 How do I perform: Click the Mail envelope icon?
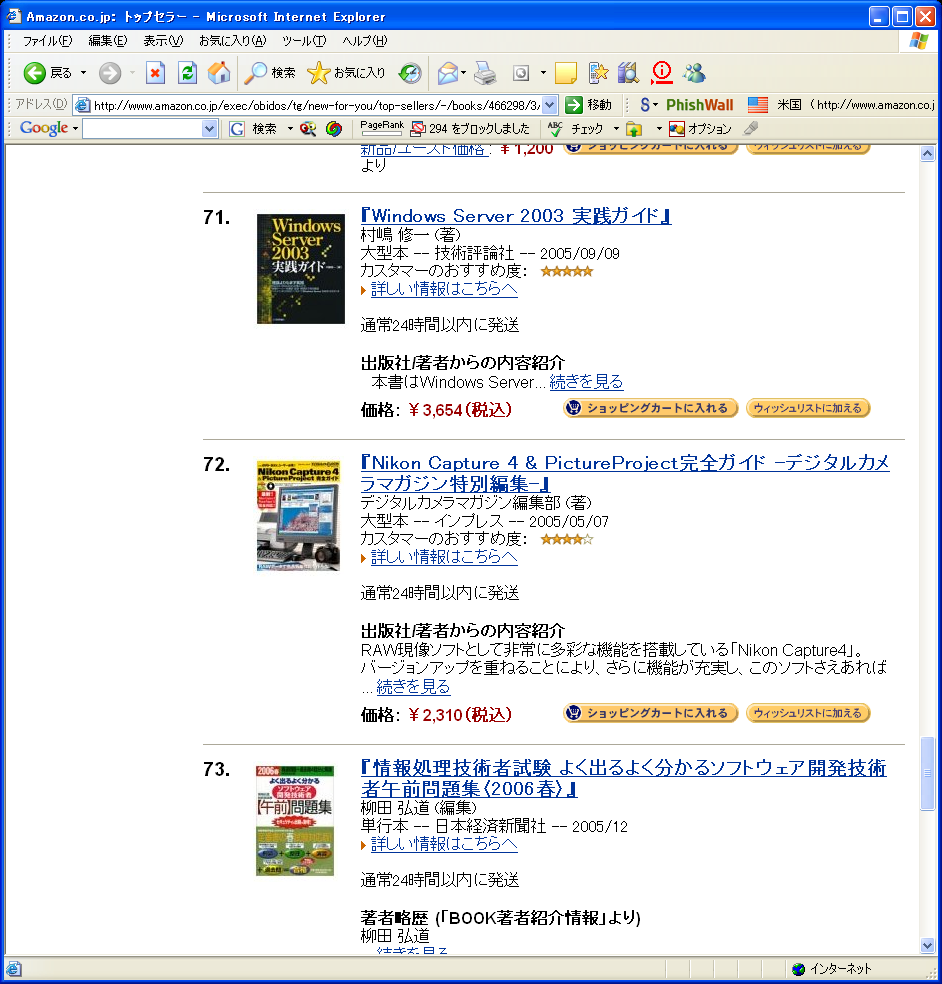pyautogui.click(x=447, y=73)
